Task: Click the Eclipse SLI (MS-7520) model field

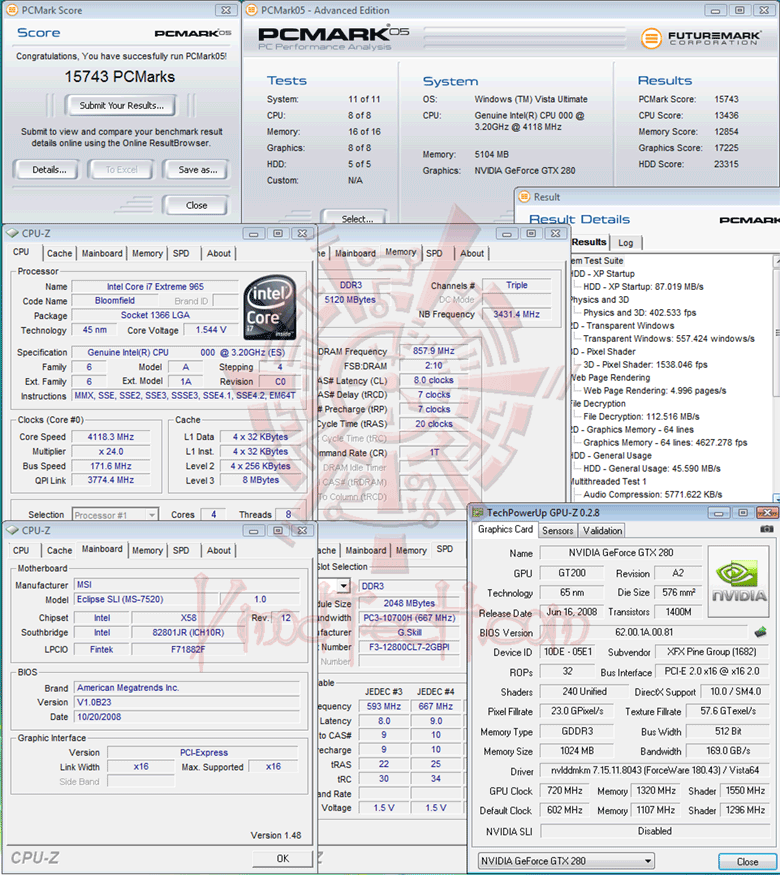Action: [146, 599]
